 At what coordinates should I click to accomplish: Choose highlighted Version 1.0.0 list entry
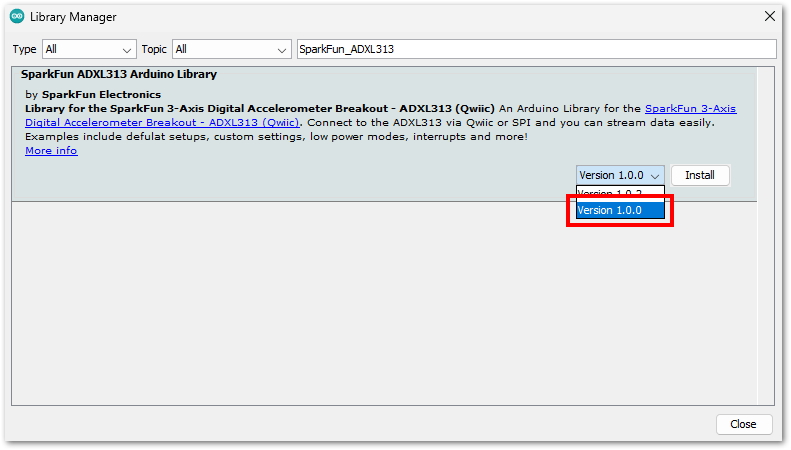coord(620,210)
